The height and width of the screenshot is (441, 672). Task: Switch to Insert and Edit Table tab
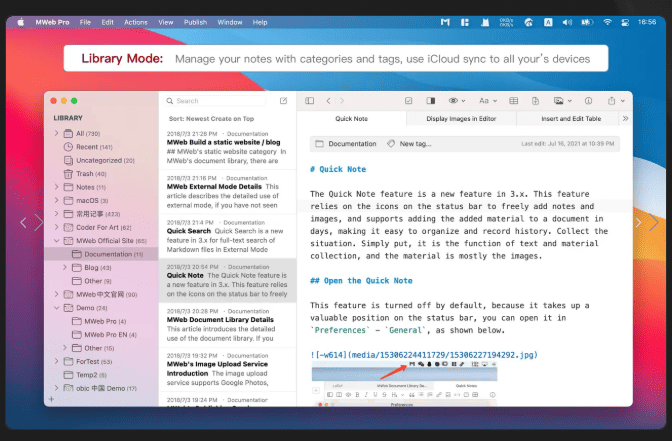tap(571, 119)
